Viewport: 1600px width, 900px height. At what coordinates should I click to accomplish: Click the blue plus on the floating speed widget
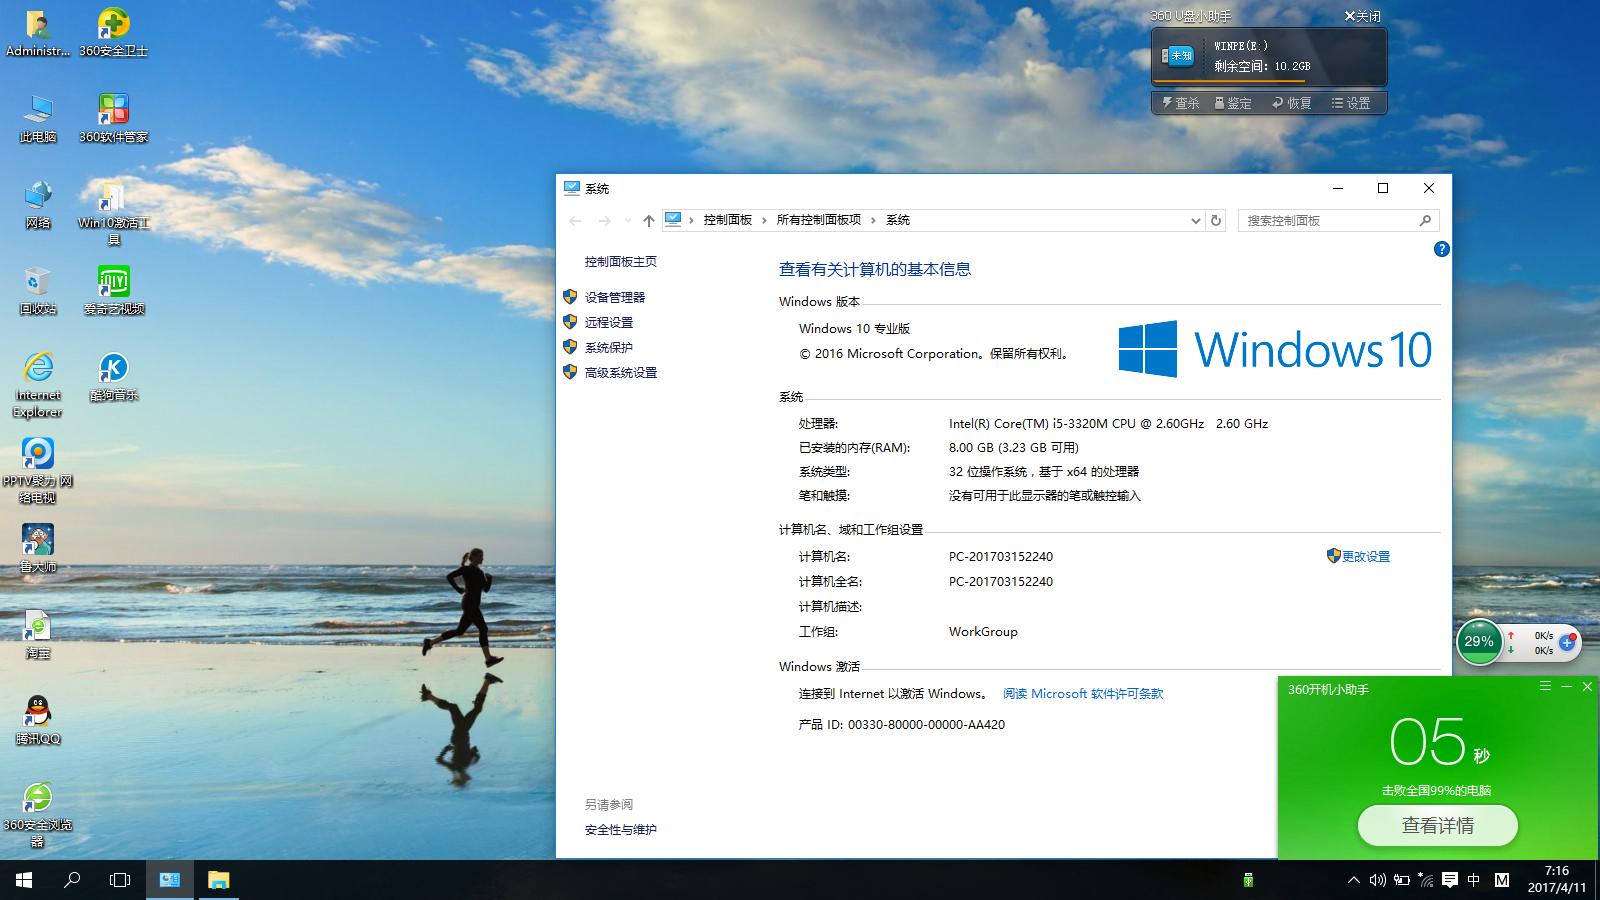pos(1567,643)
